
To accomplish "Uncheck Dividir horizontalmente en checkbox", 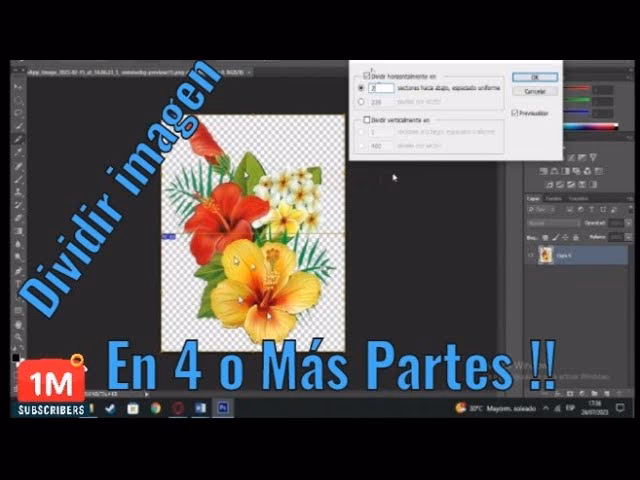I will pos(367,76).
